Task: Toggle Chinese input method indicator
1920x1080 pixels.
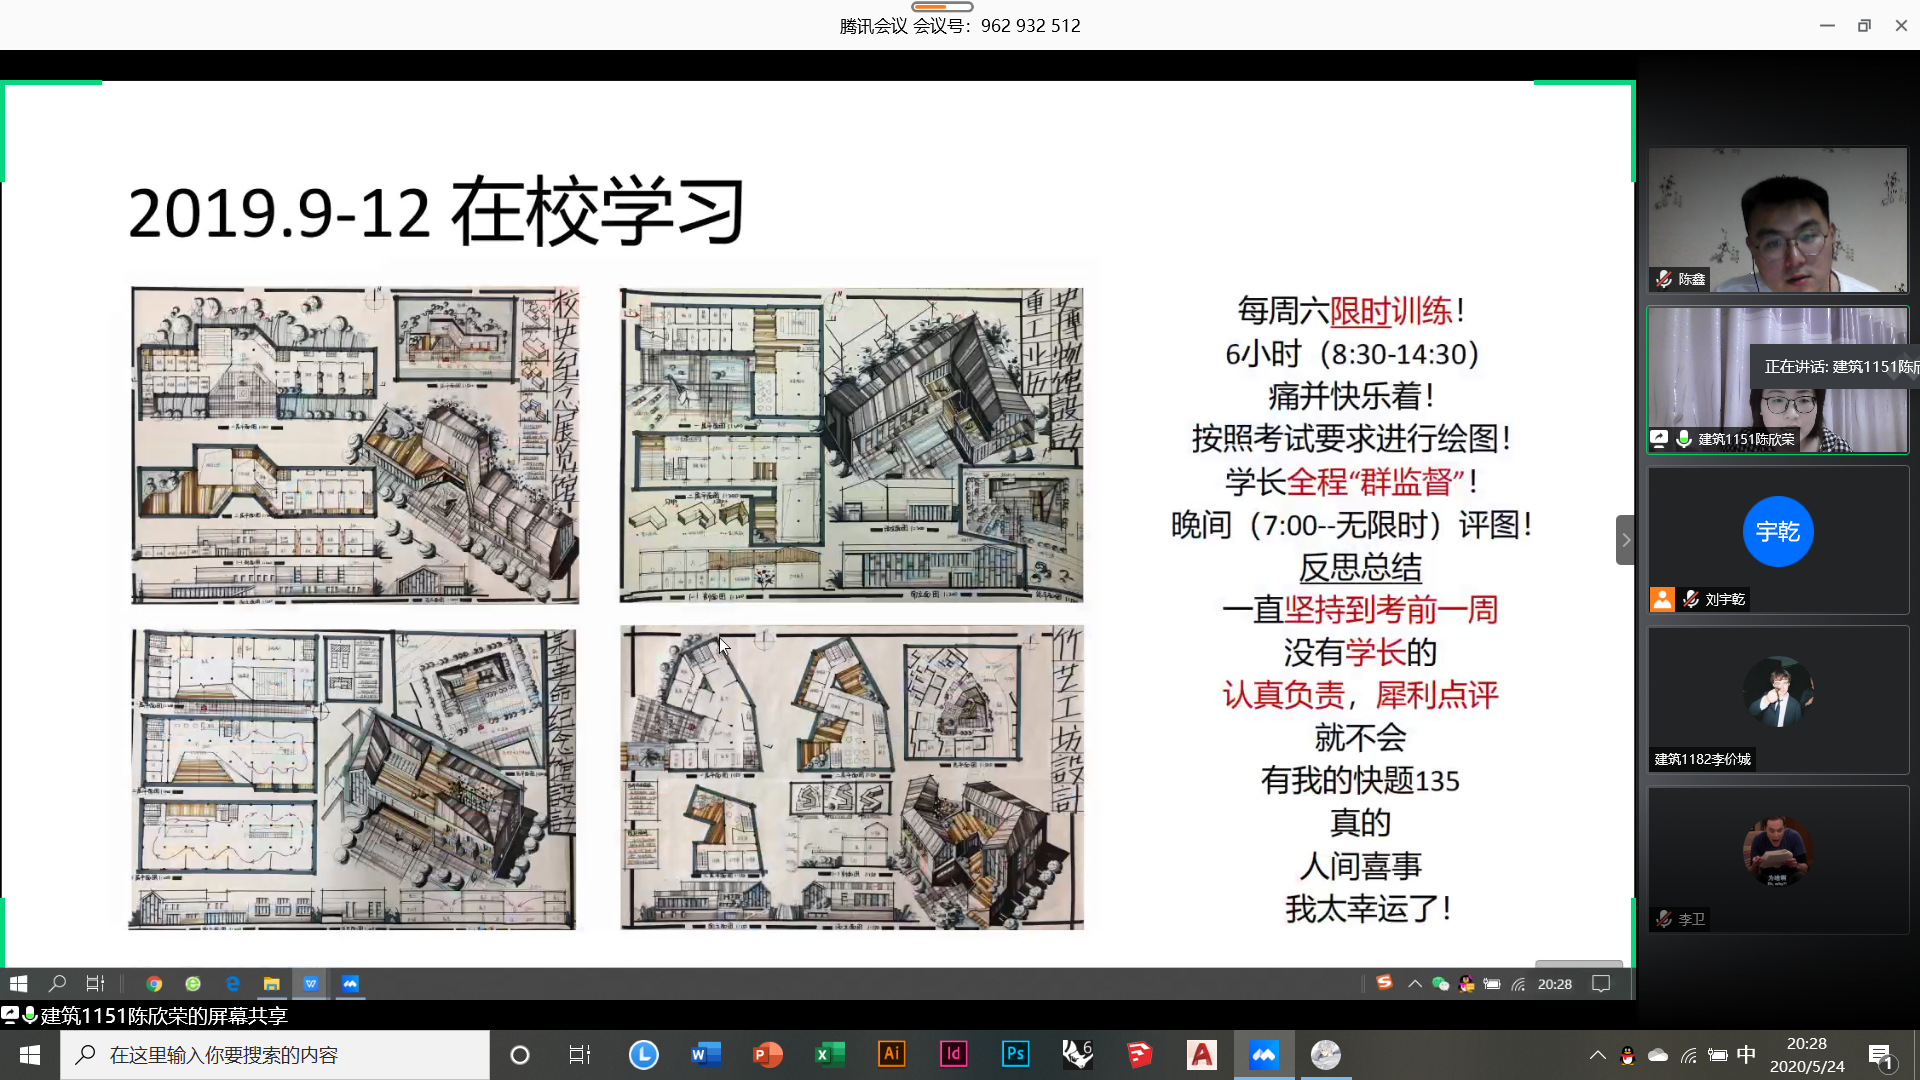Action: (x=1746, y=1055)
